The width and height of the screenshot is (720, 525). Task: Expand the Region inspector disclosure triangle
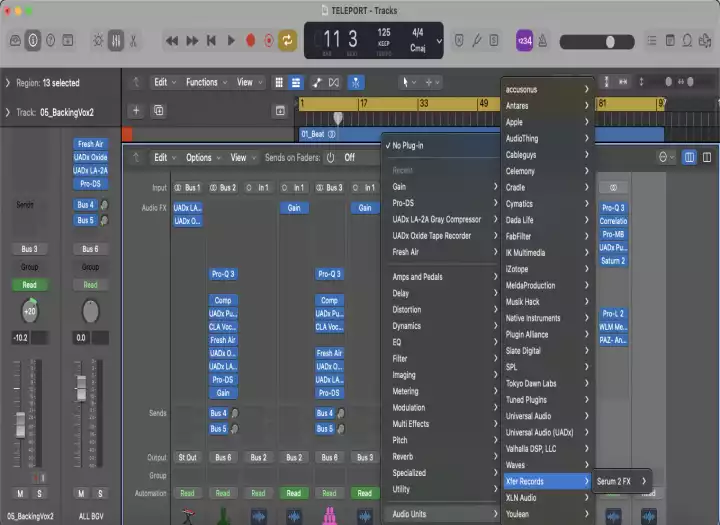(x=8, y=83)
